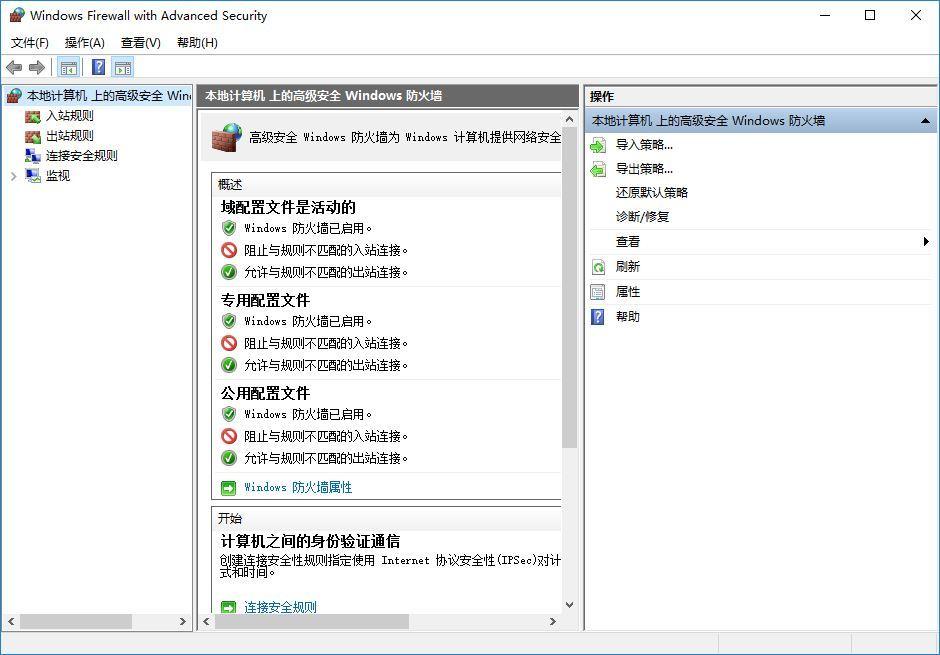Click the Help question-mark toolbar icon
Screen dimensions: 940x655
point(98,67)
